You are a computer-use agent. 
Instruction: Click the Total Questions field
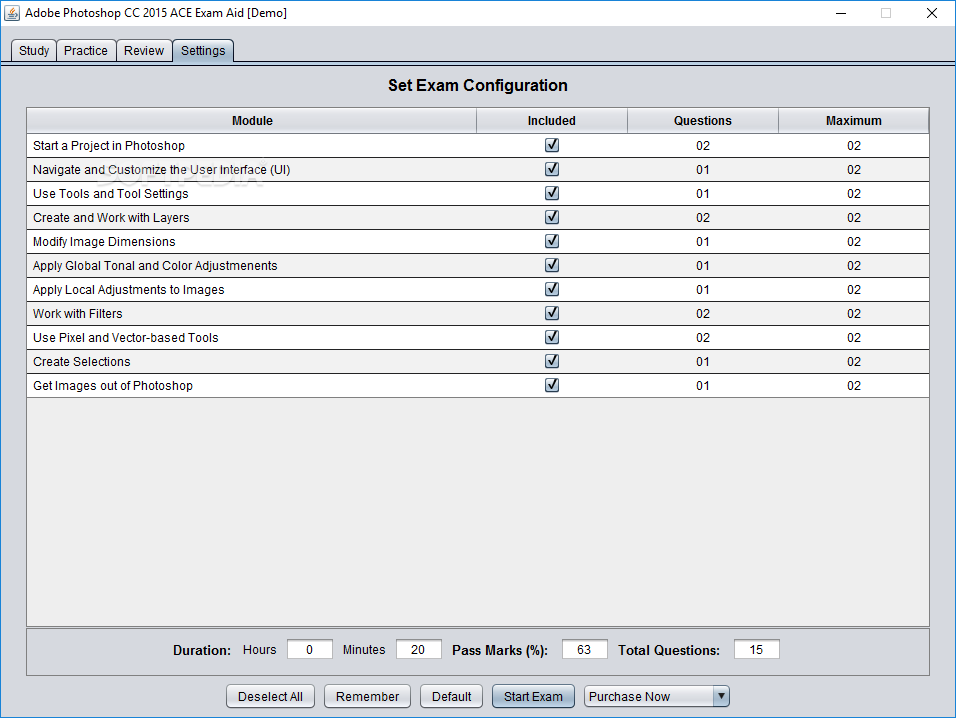pos(756,649)
